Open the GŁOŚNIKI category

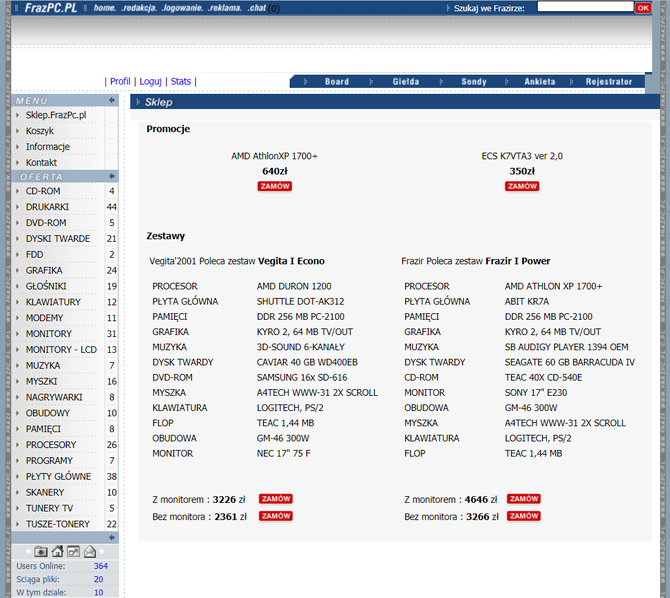46,286
